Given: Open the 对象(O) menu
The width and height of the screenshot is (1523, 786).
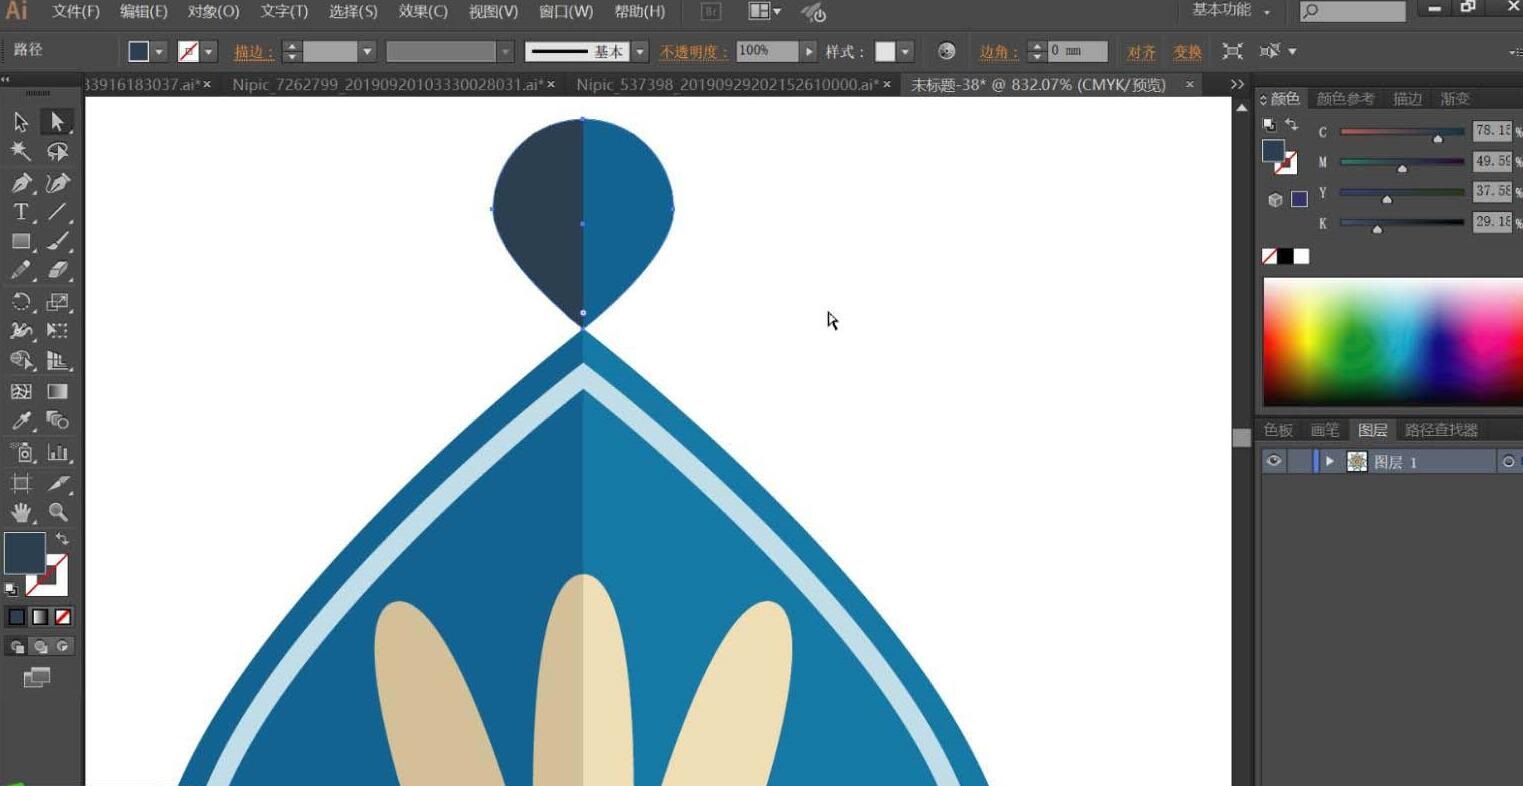Looking at the screenshot, I should [214, 12].
